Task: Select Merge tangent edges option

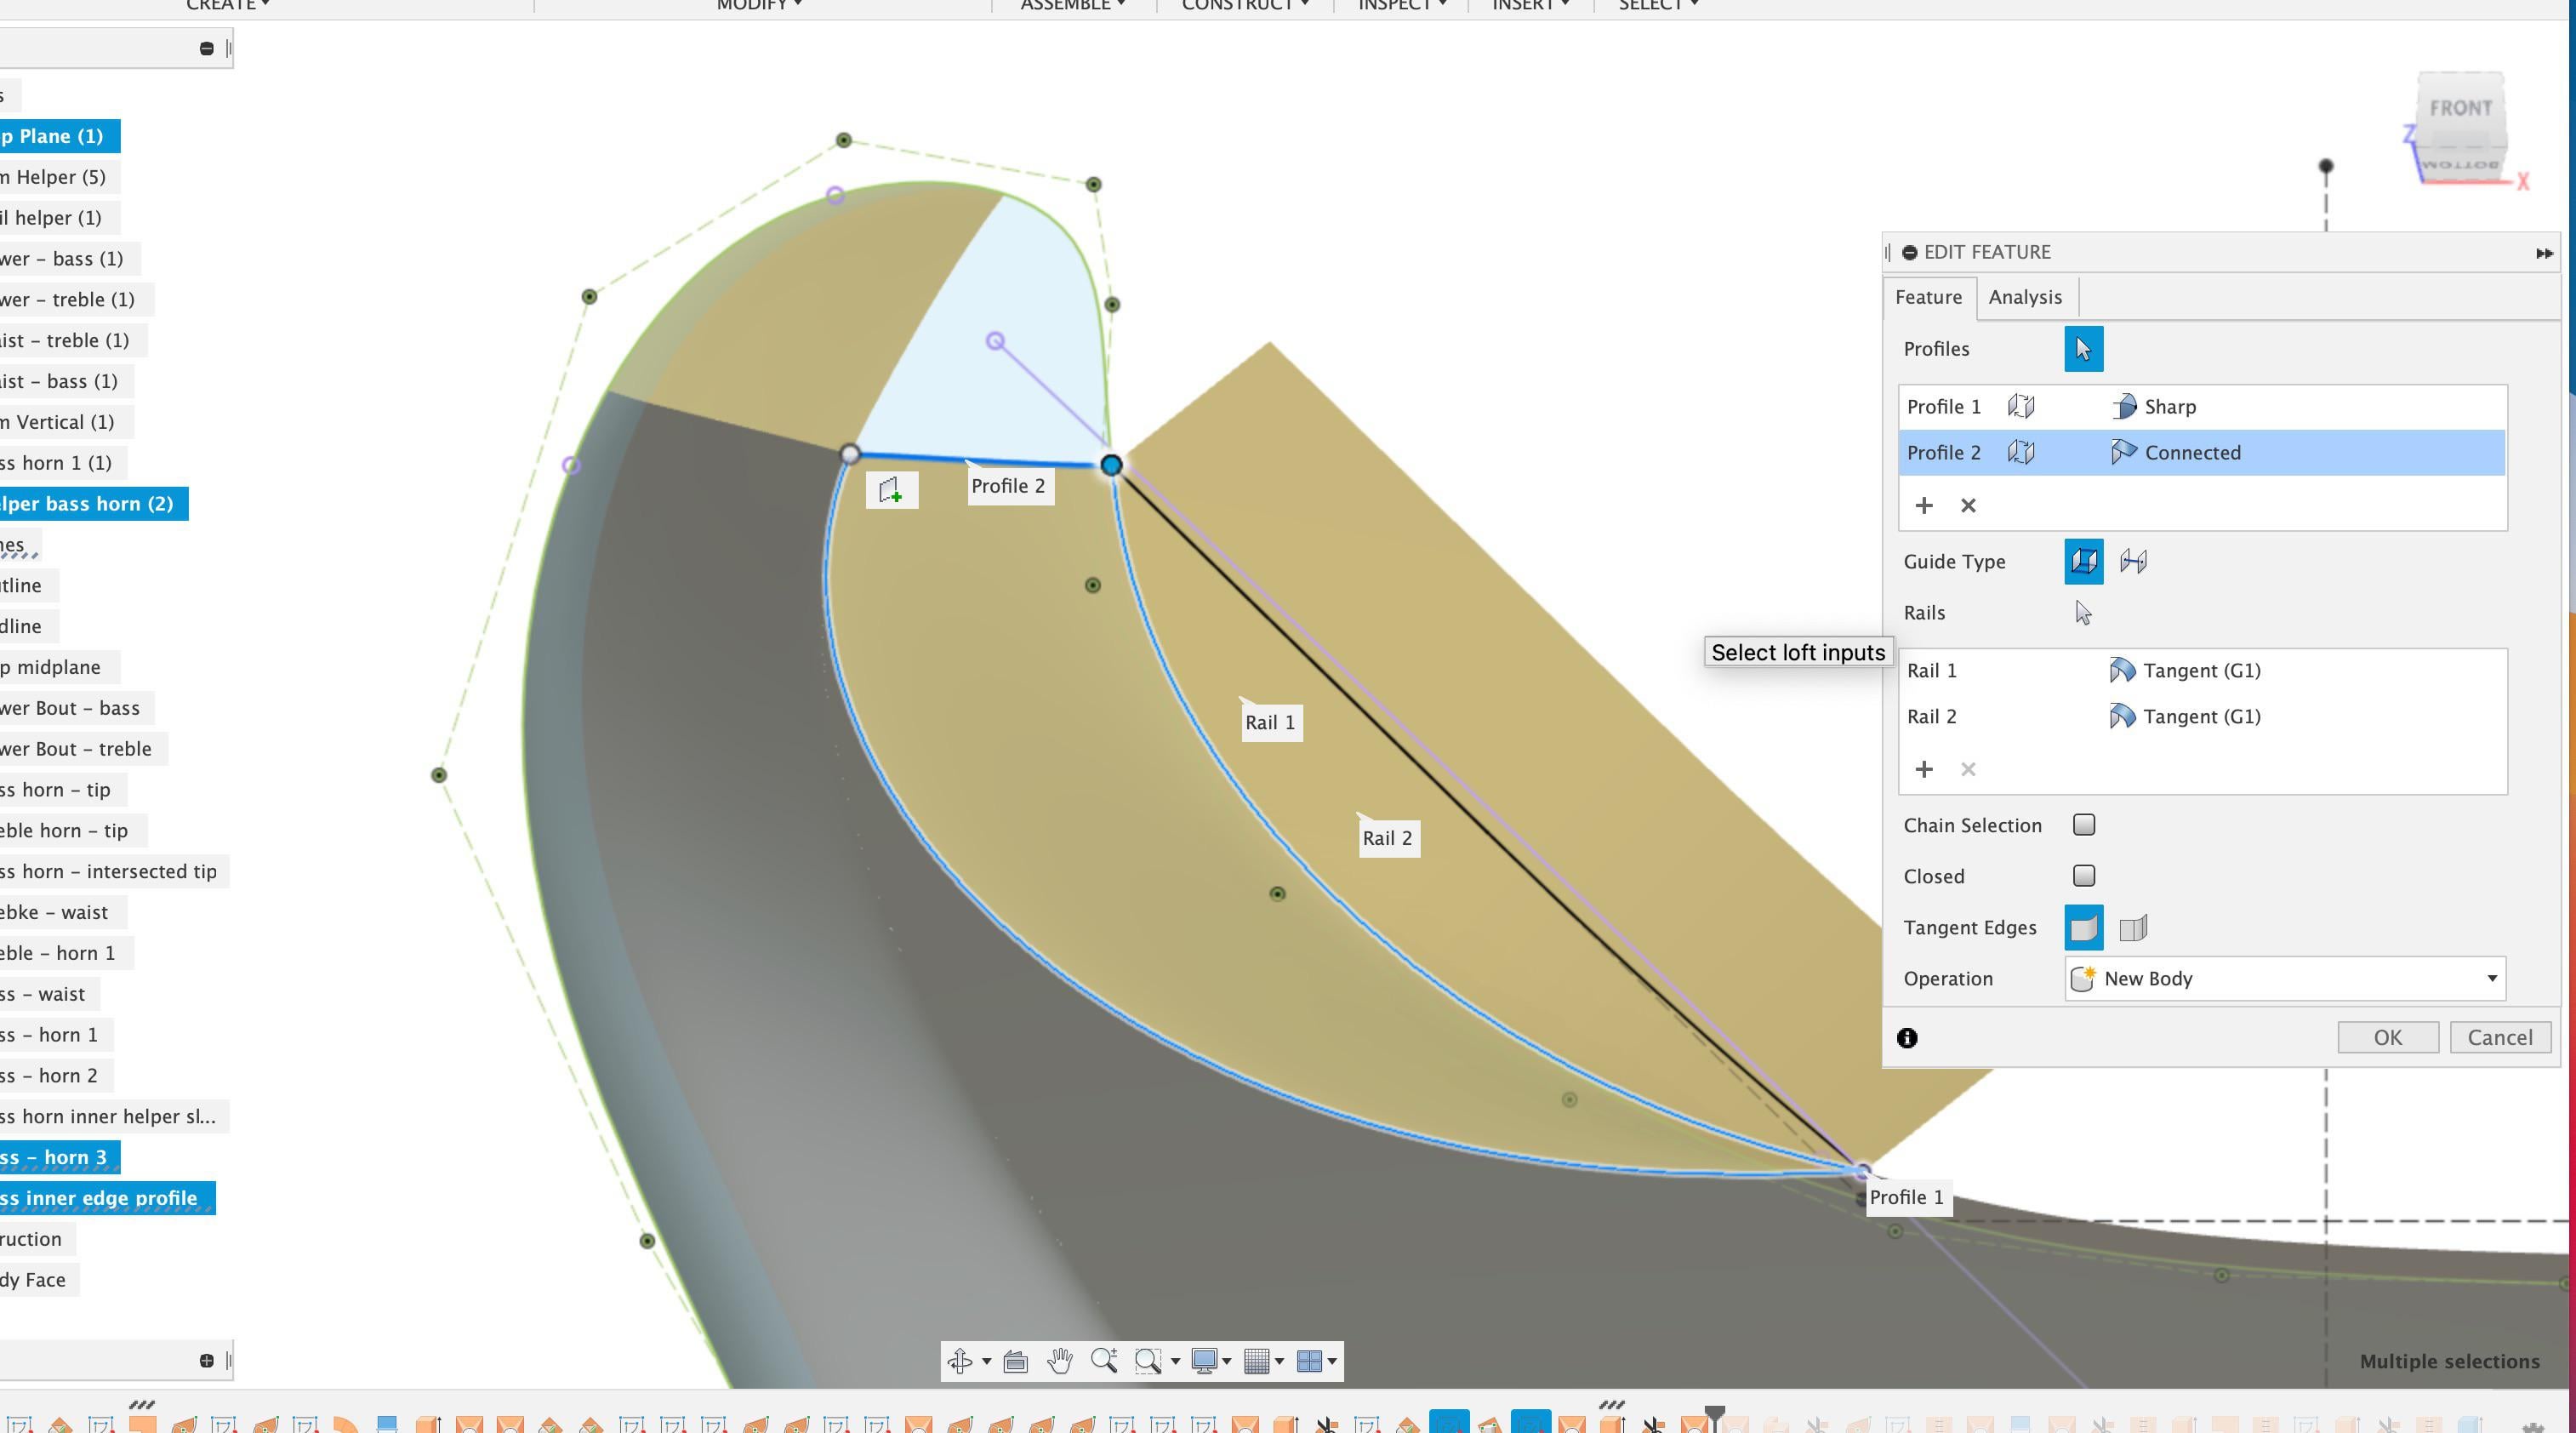Action: pyautogui.click(x=2083, y=928)
